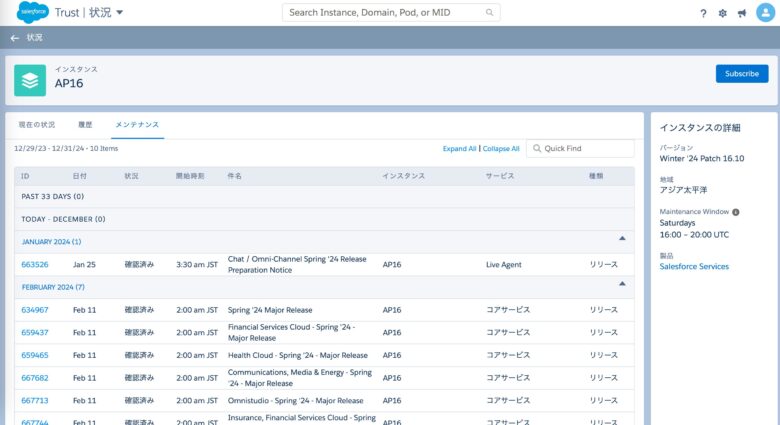The image size is (780, 425).
Task: Click the Collapse All link
Action: coord(501,148)
